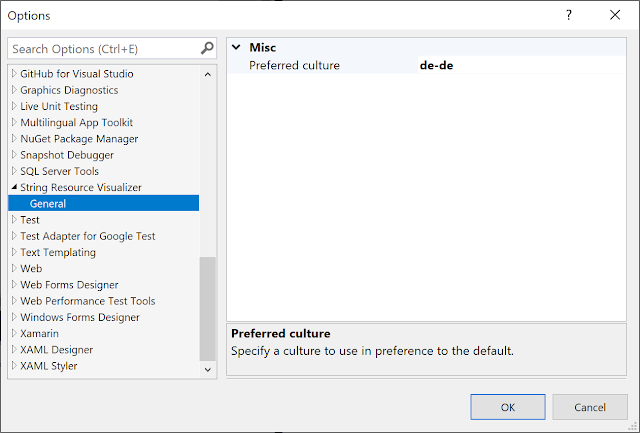Select XAML Styler label
The image size is (640, 433).
(49, 366)
